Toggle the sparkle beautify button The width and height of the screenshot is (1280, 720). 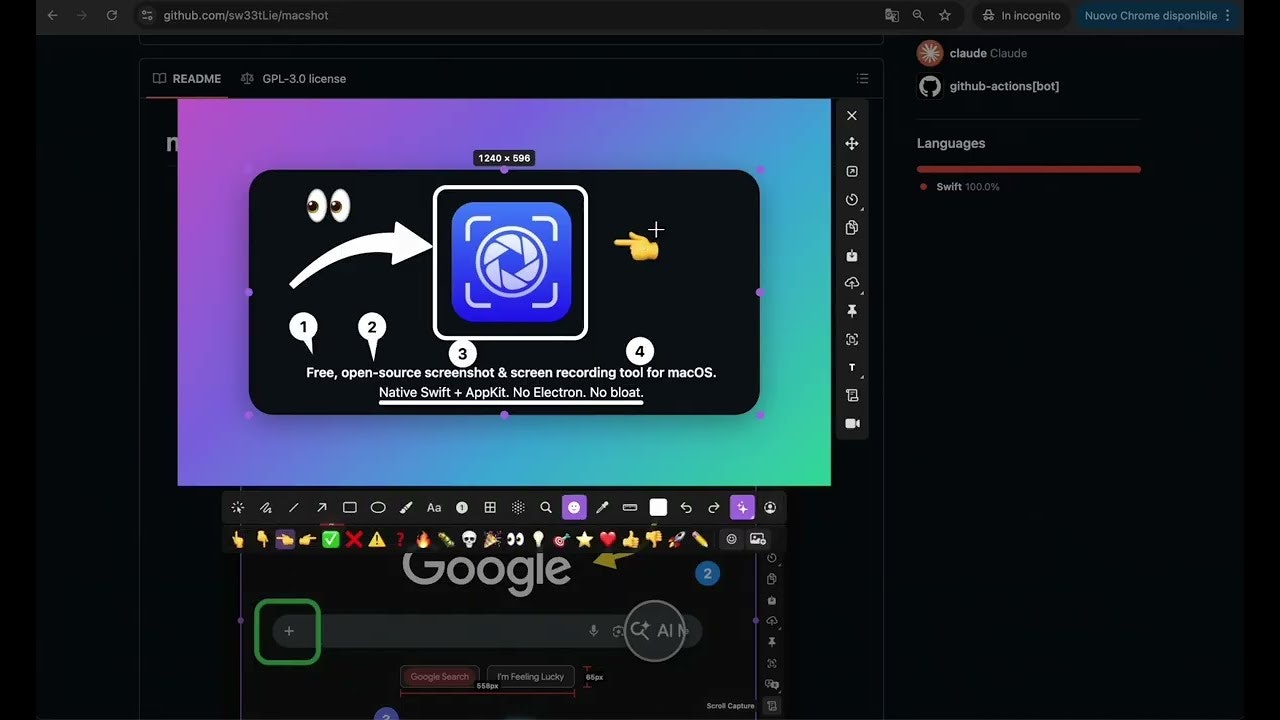tap(742, 507)
